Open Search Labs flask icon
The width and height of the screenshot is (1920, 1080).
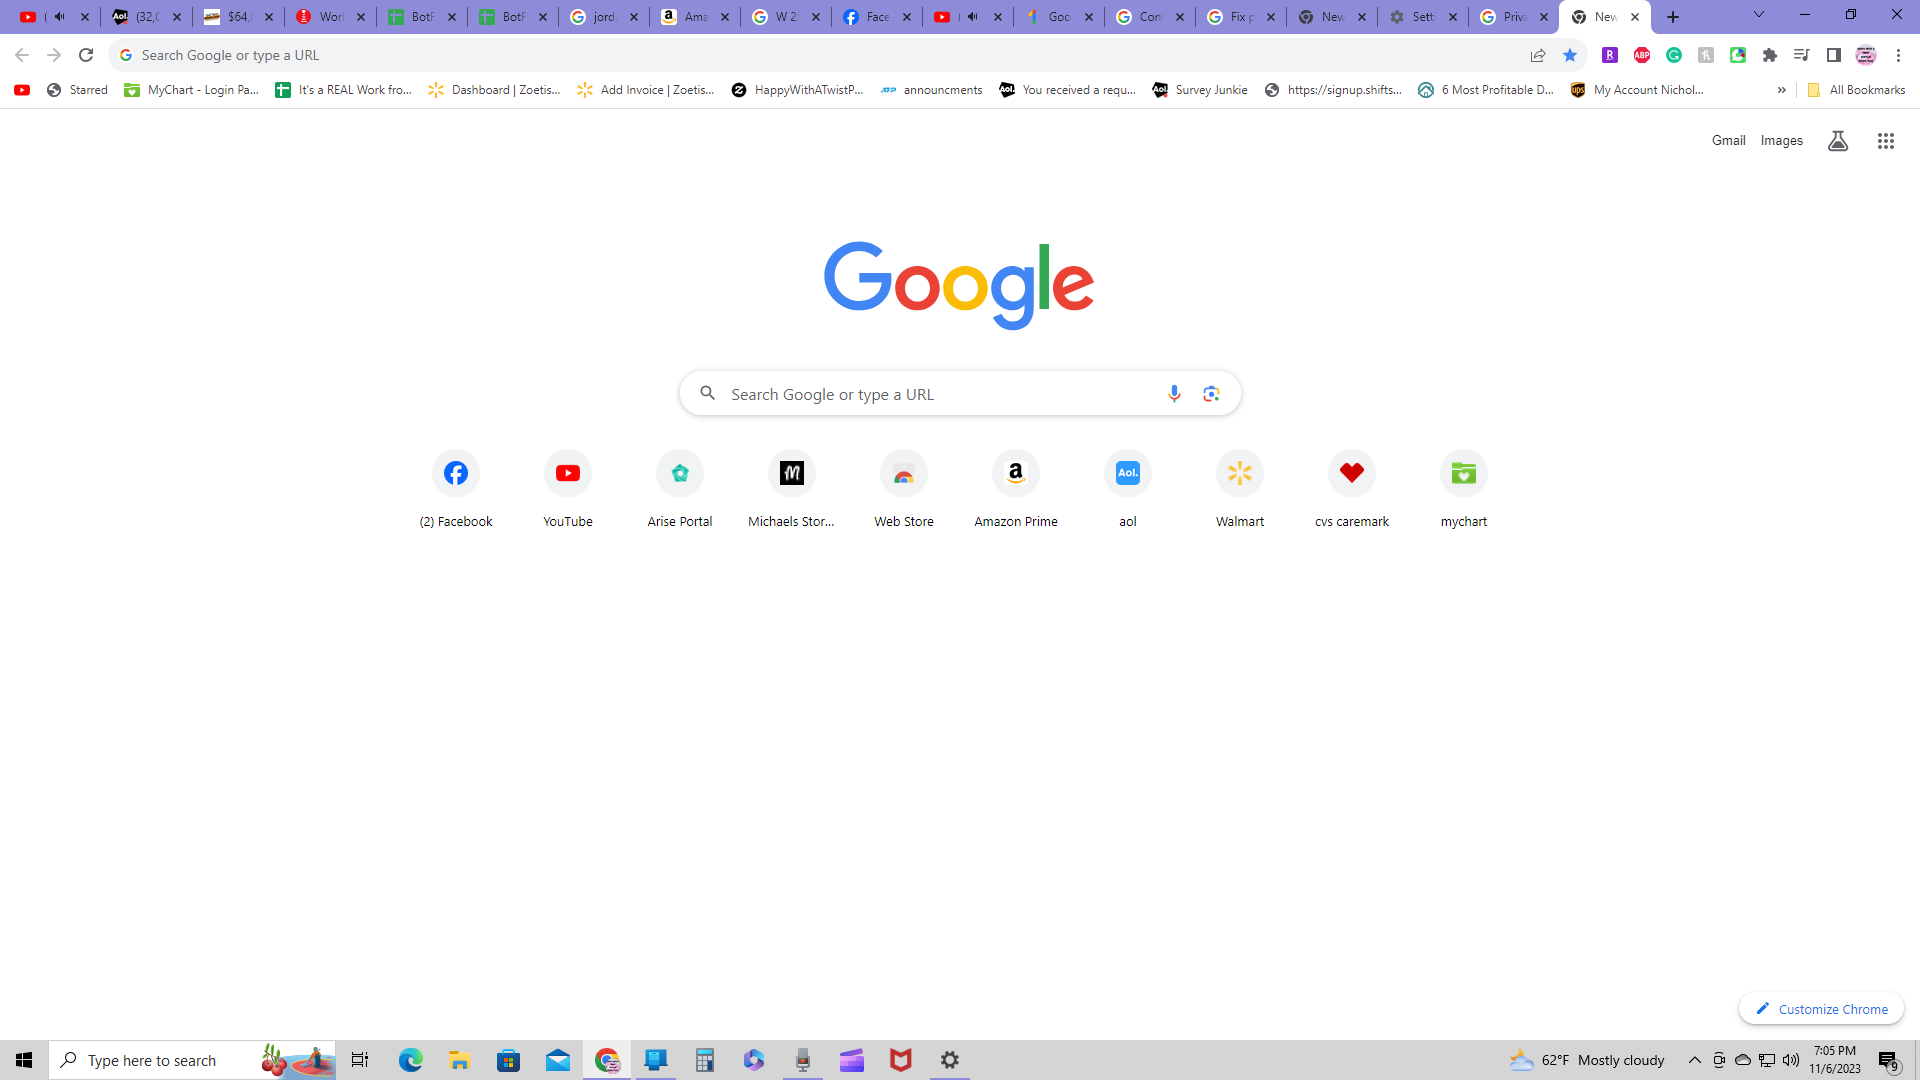[1838, 141]
